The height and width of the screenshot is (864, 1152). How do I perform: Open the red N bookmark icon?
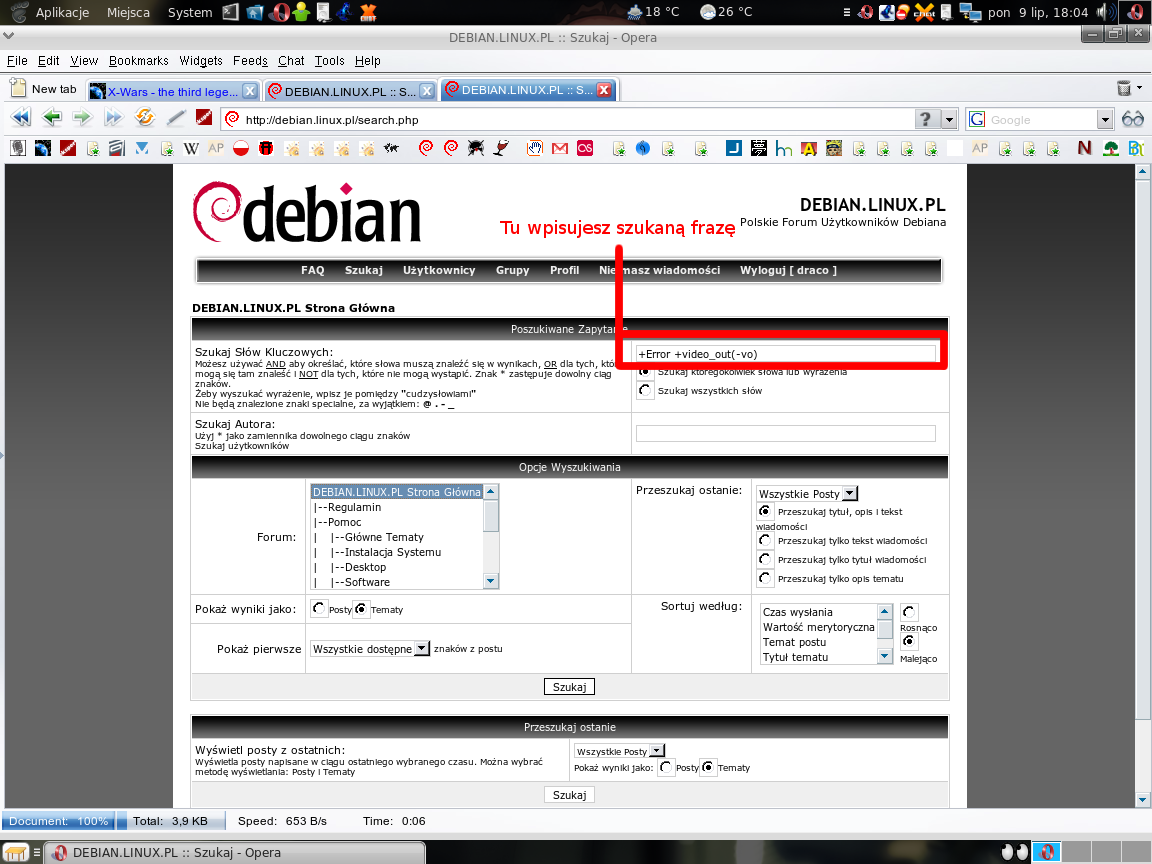click(x=1084, y=148)
